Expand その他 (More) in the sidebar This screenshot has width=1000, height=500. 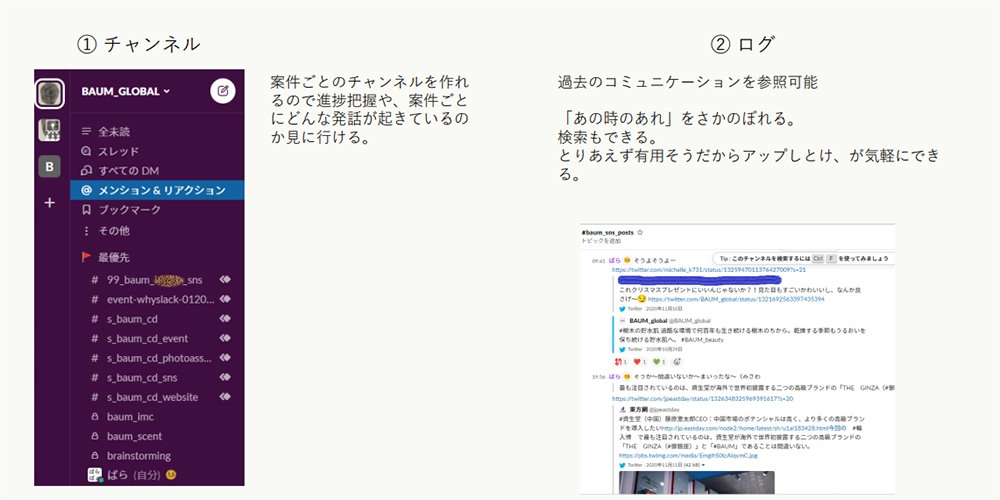(x=157, y=230)
